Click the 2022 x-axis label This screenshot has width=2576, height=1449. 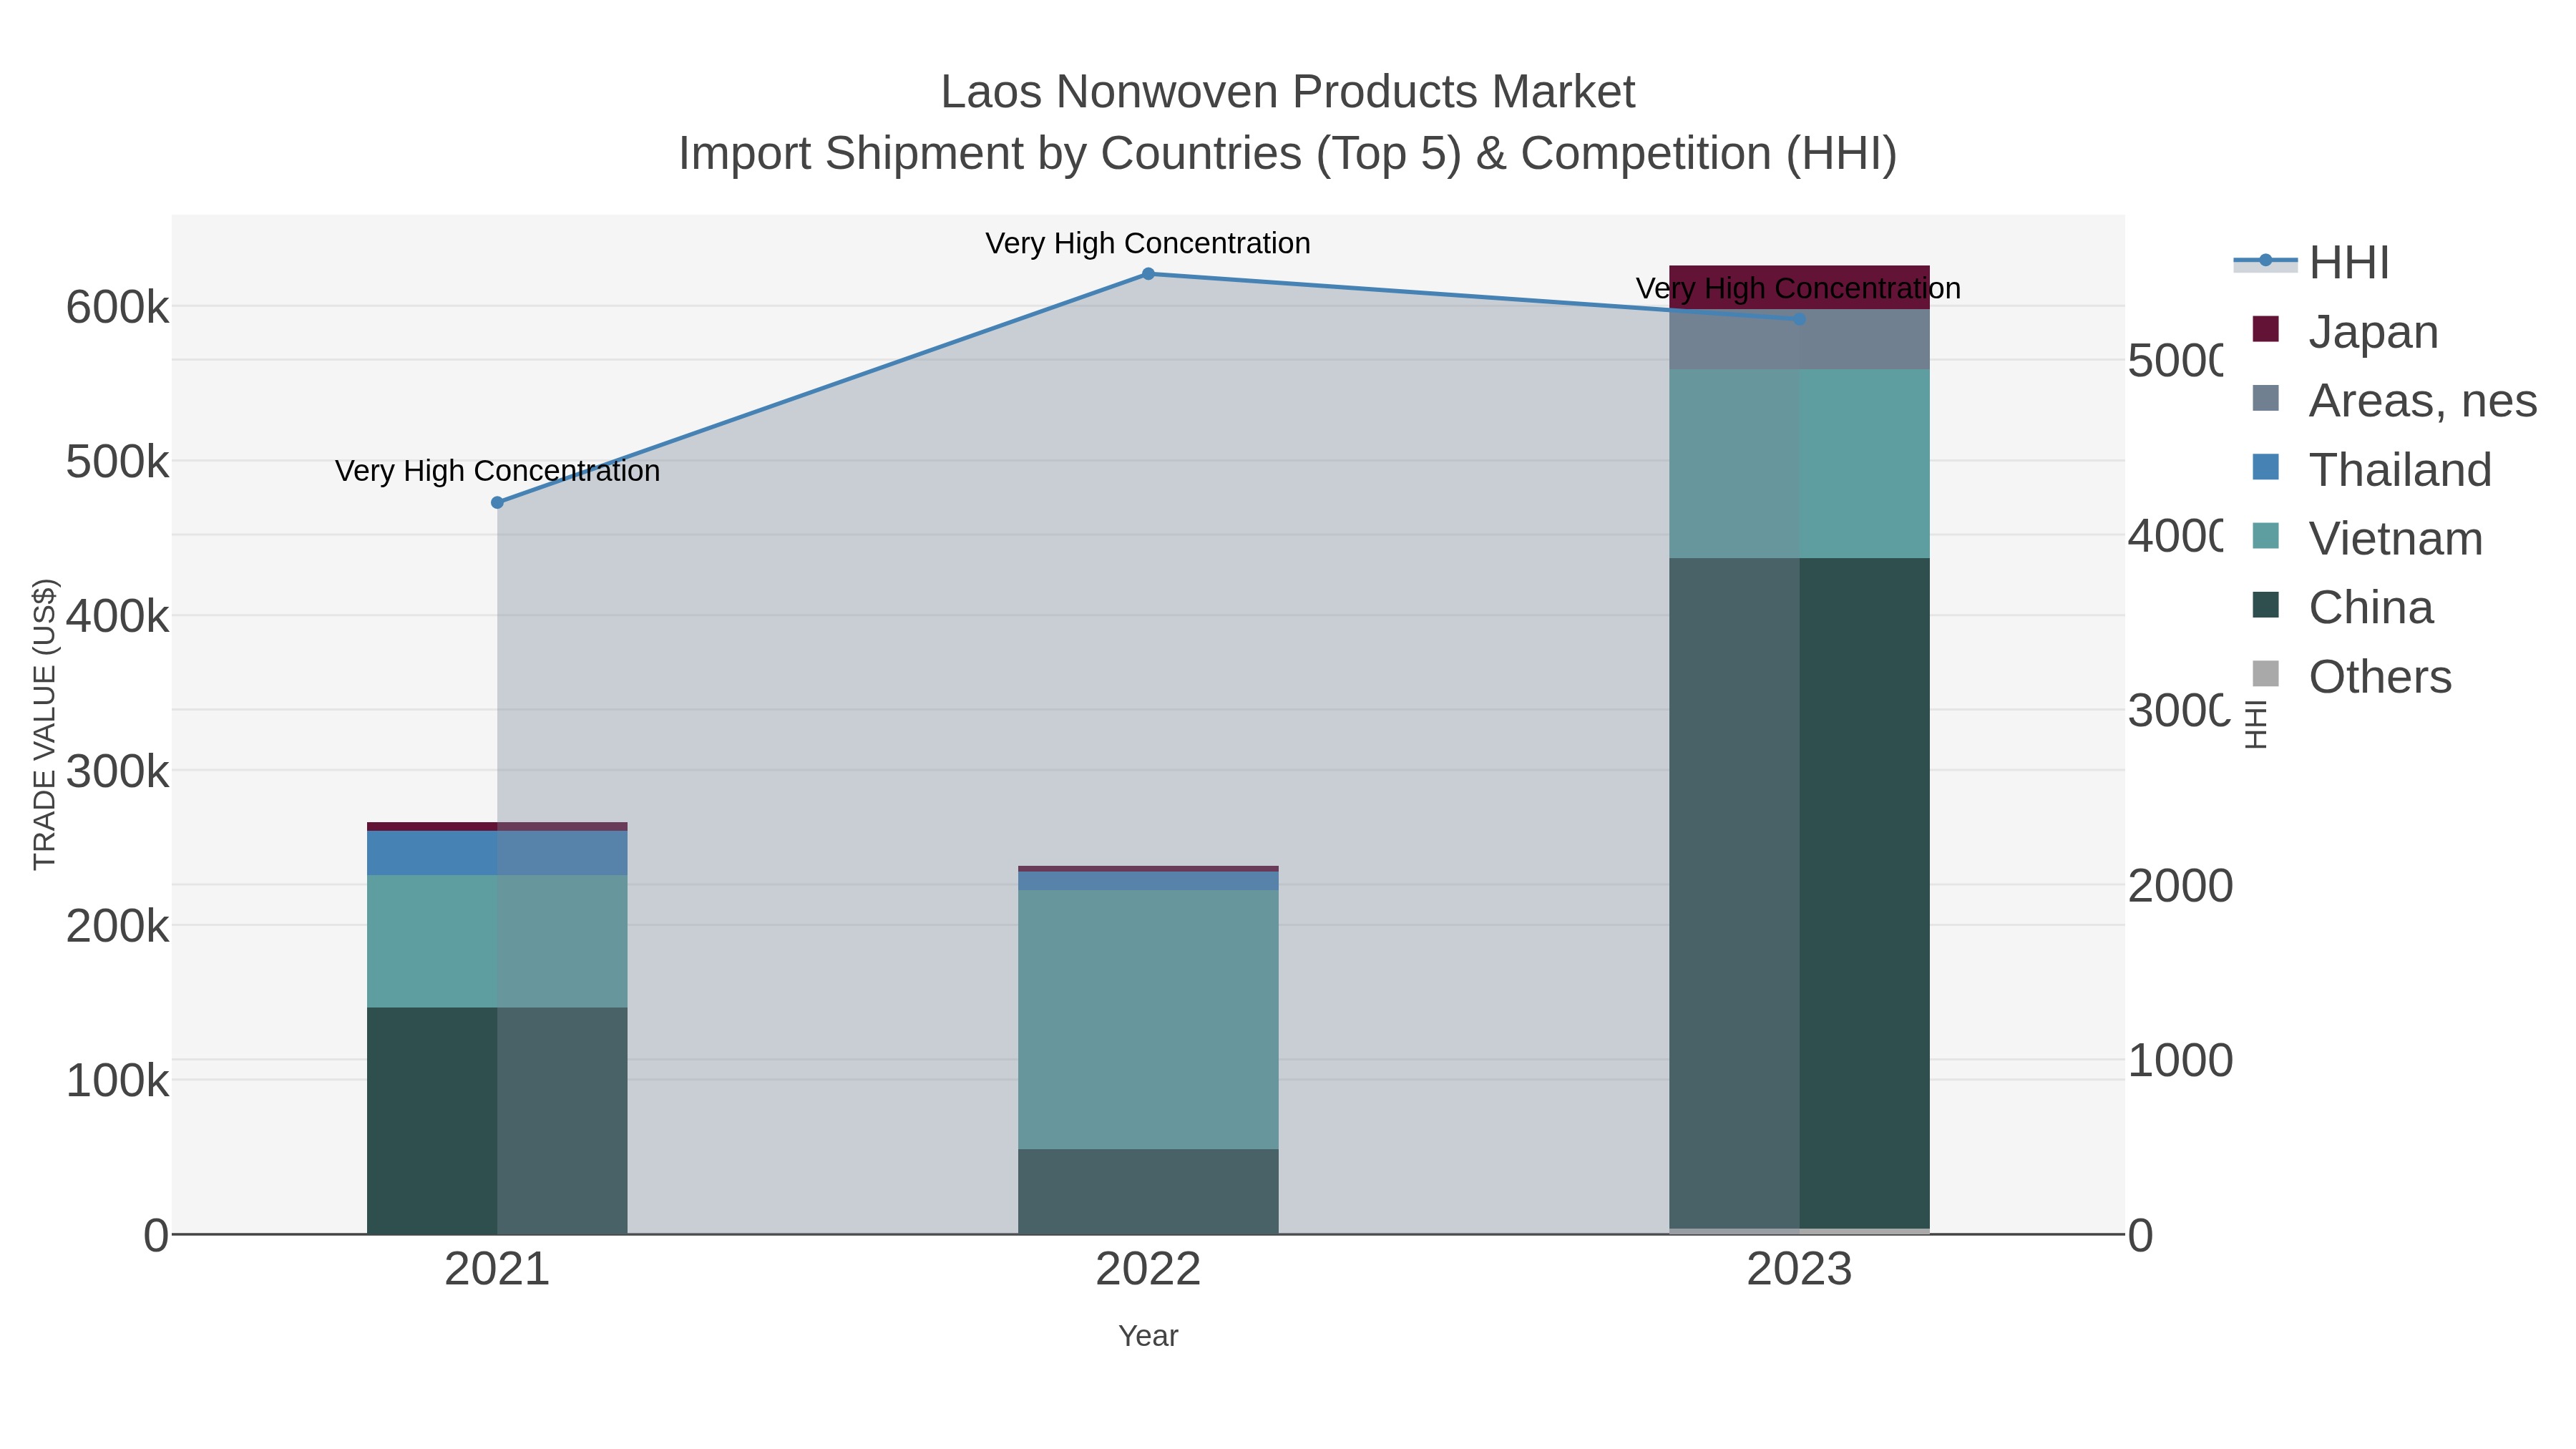1148,1269
